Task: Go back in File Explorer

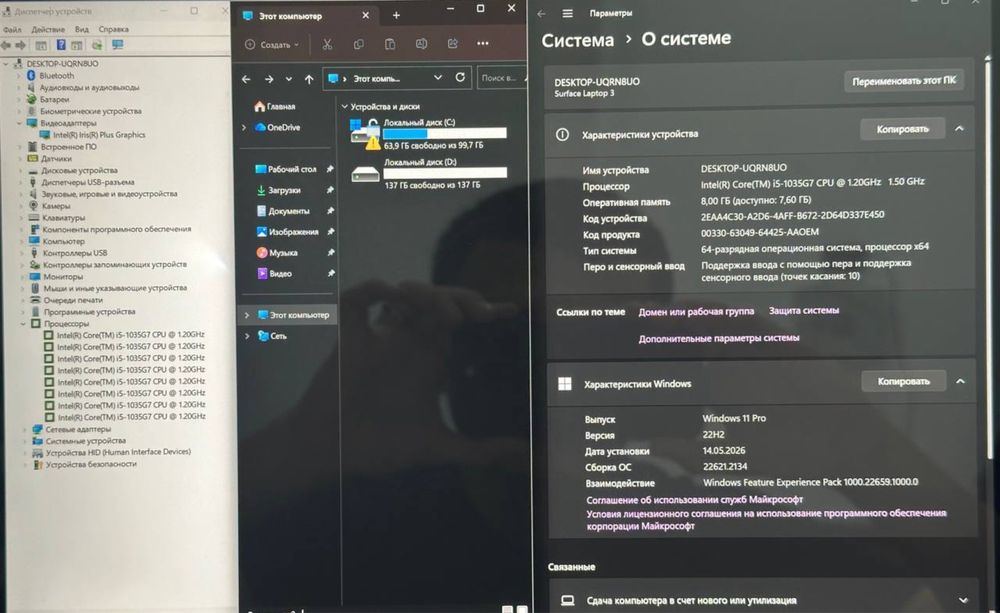Action: 246,79
